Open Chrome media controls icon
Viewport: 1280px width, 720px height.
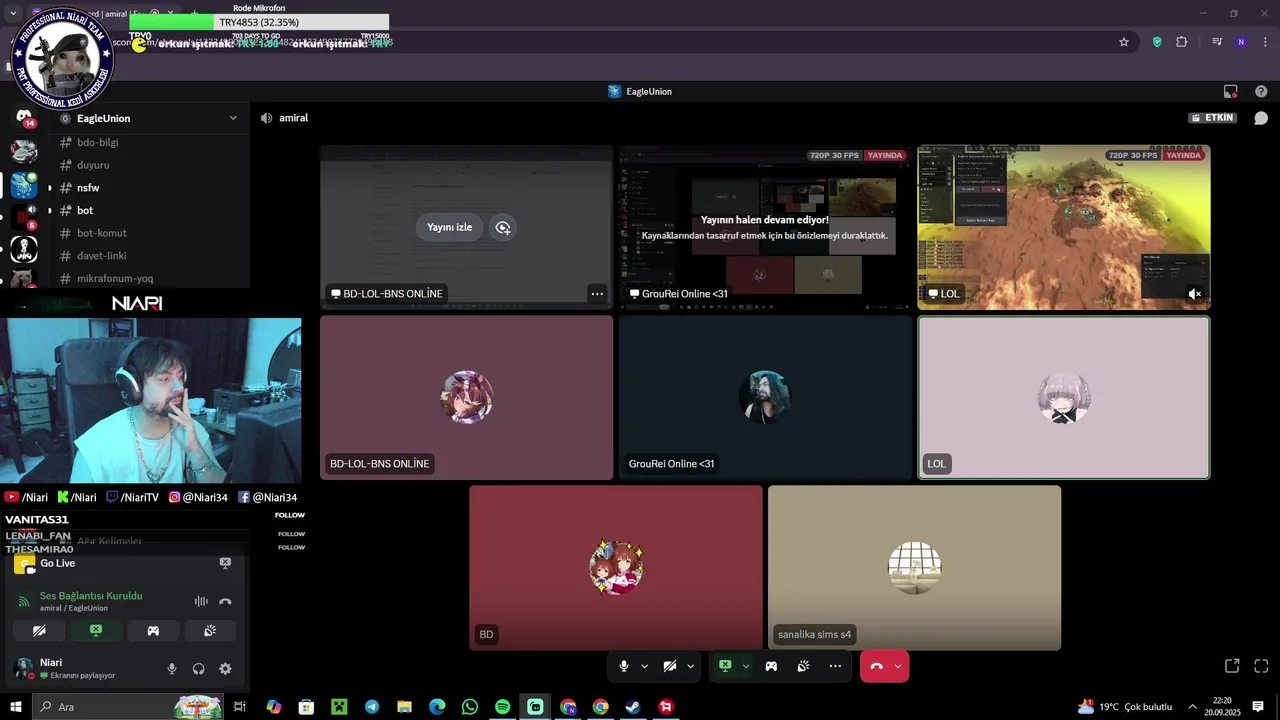tap(1217, 42)
